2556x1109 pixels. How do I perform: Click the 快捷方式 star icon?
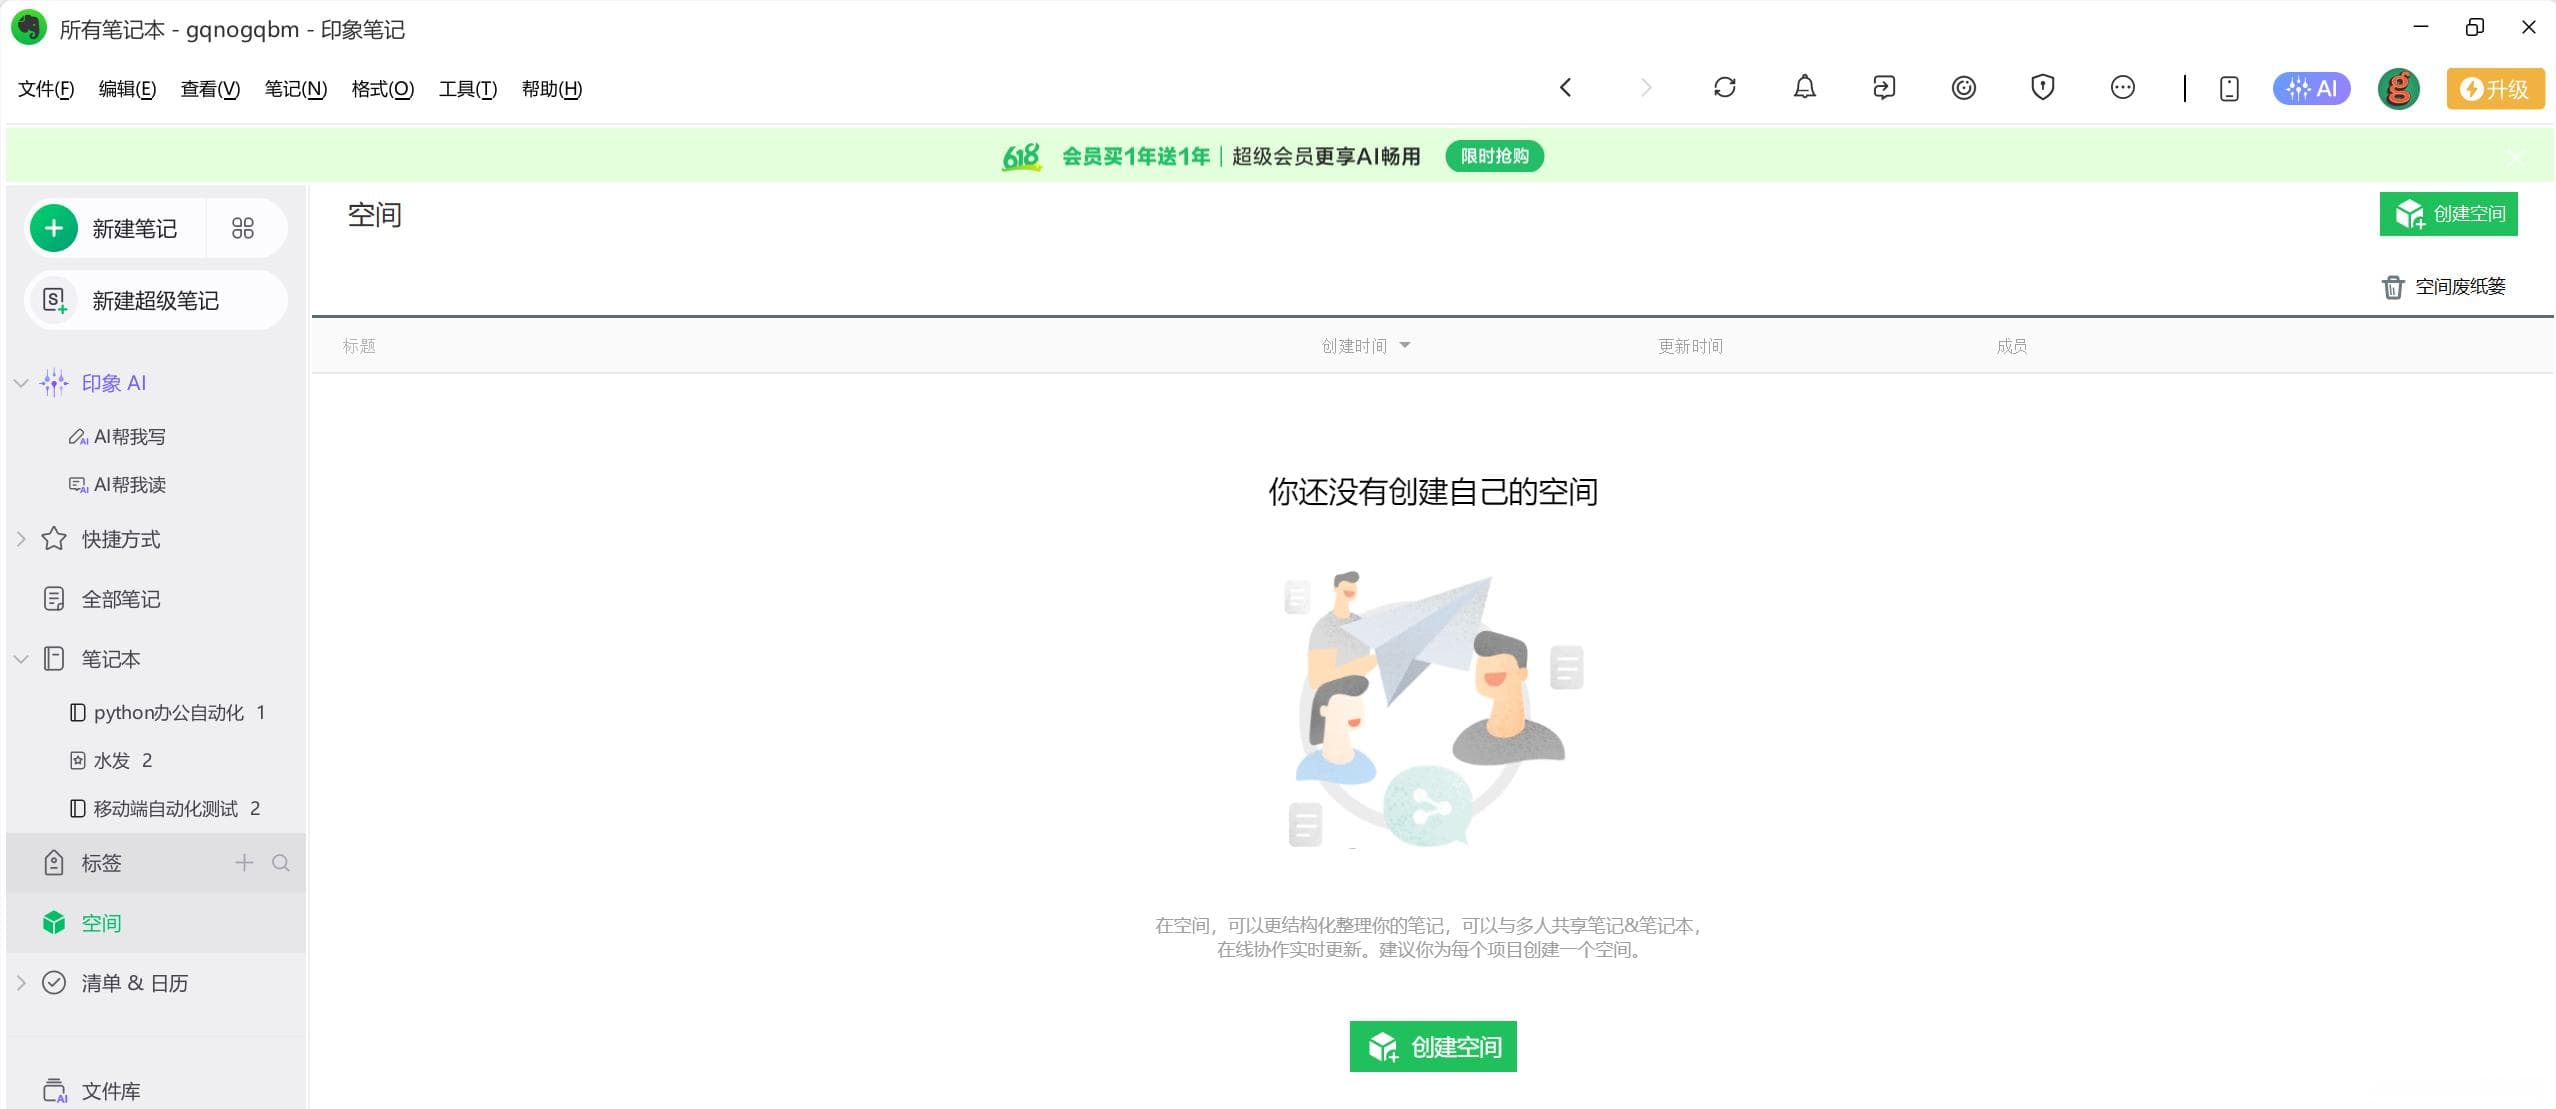pos(54,539)
